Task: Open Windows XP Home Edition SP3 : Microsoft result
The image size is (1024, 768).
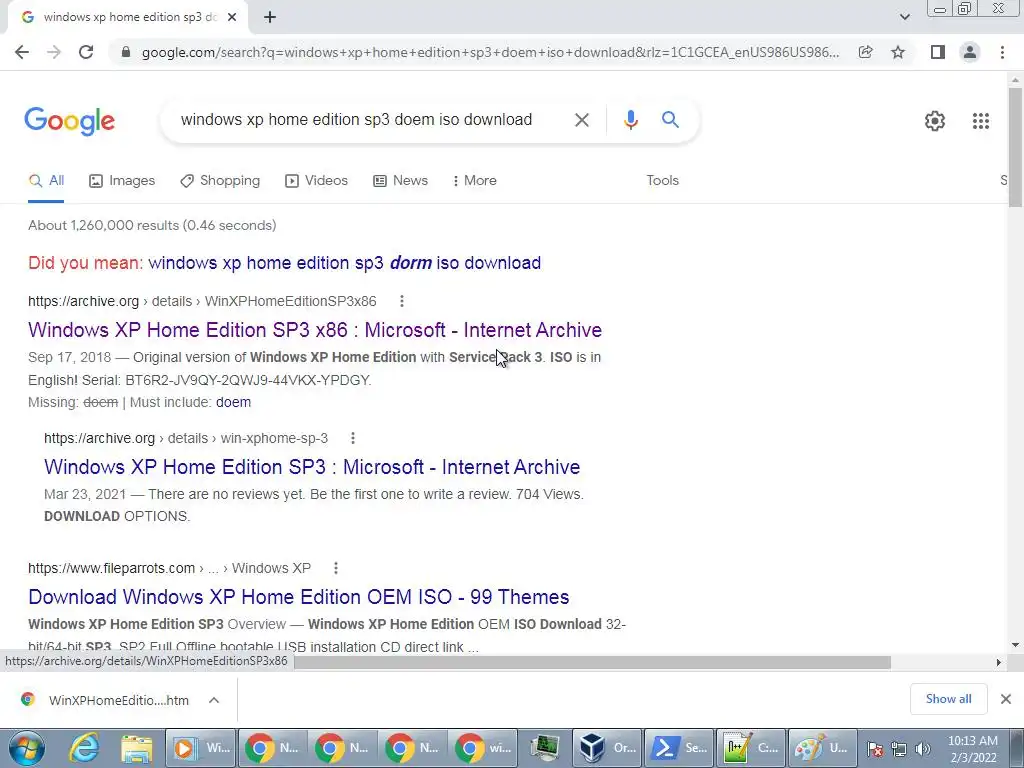Action: pos(312,467)
